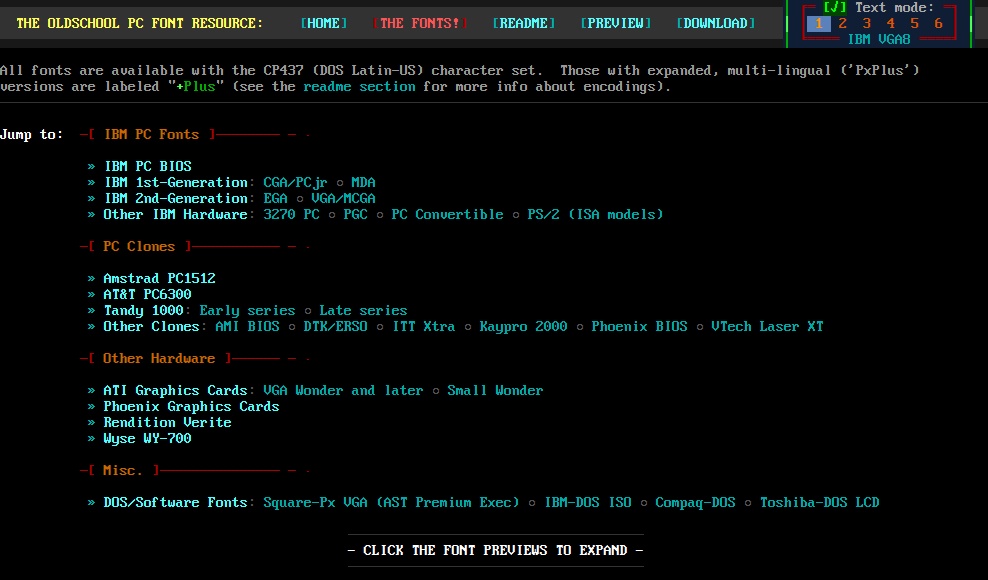
Task: Jump to IBM PC BIOS fonts
Action: (147, 166)
